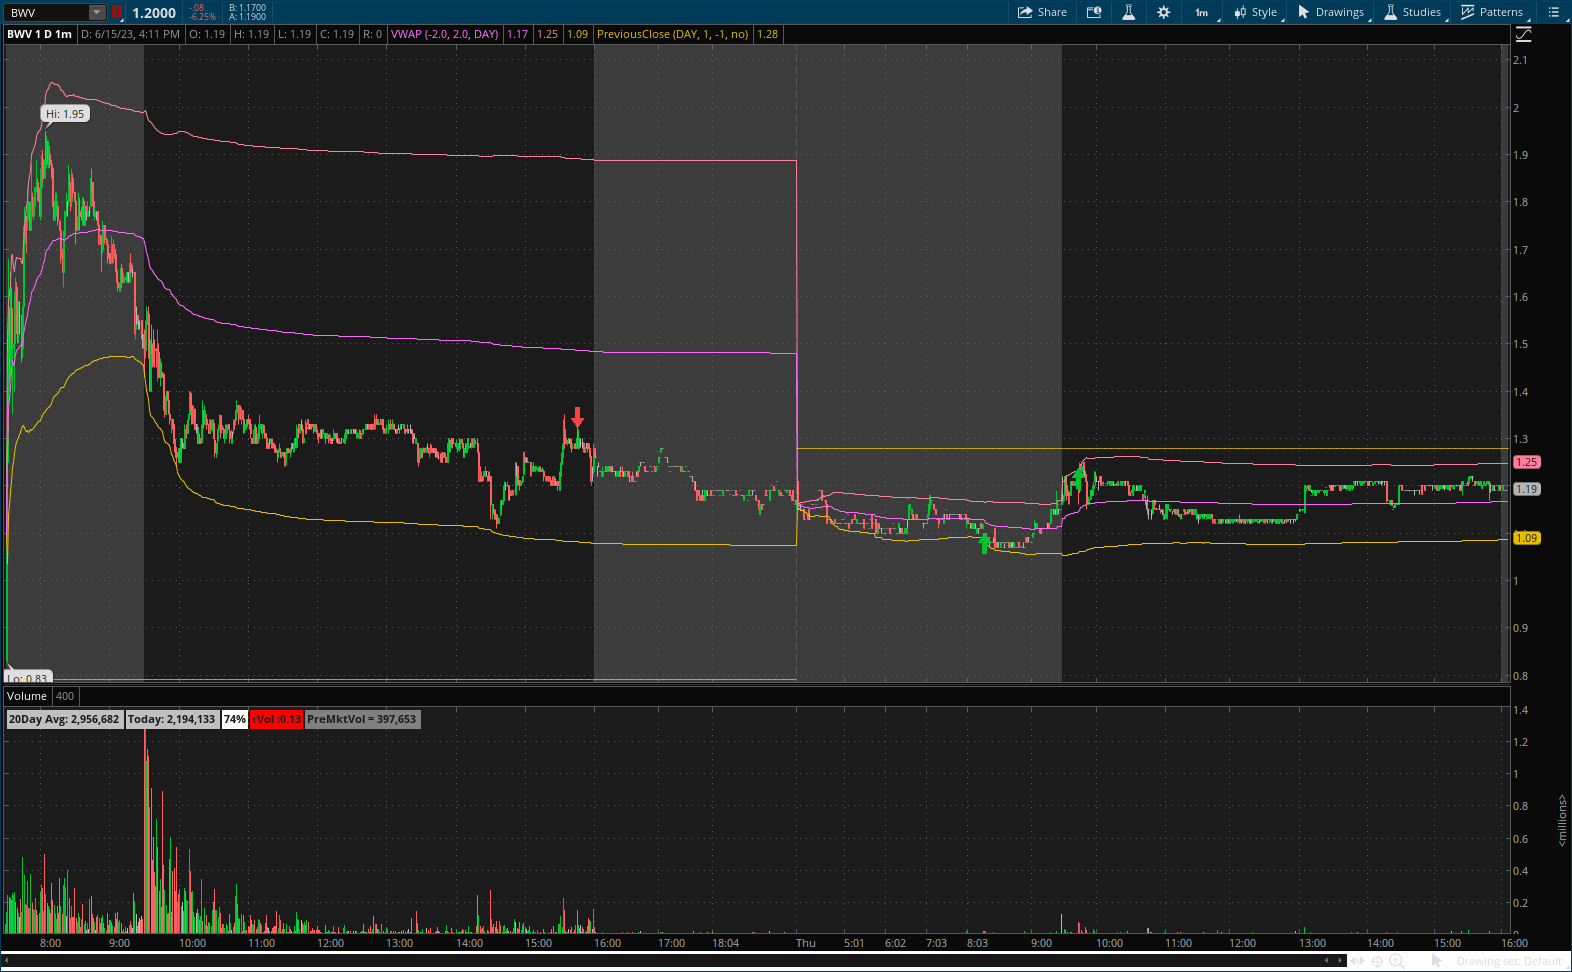Viewport: 1572px width, 972px height.
Task: Click the Hi: 1.95 price bubble
Action: point(65,114)
